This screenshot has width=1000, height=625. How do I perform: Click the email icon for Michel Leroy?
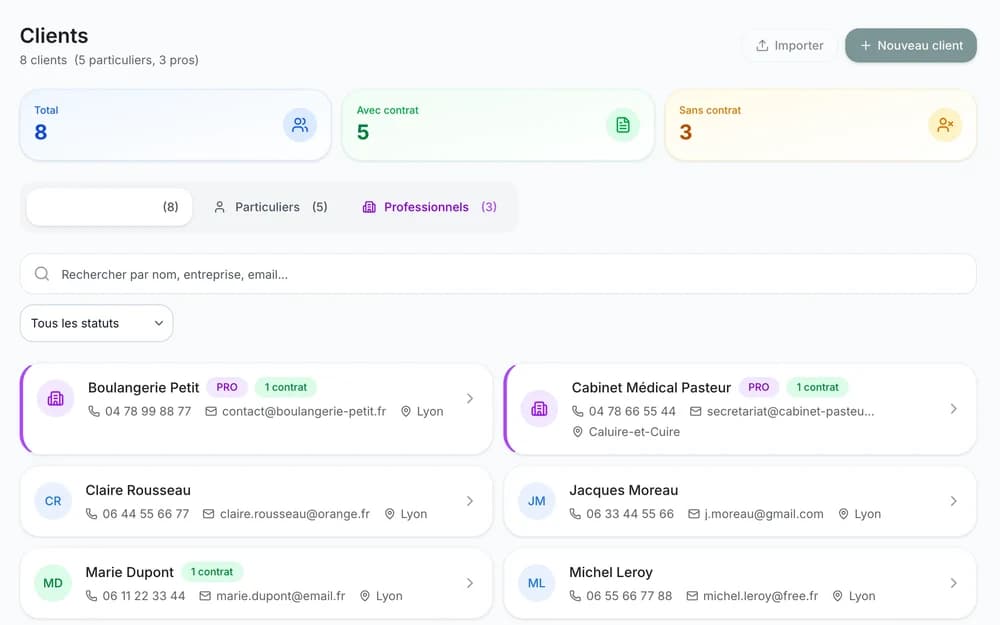692,596
